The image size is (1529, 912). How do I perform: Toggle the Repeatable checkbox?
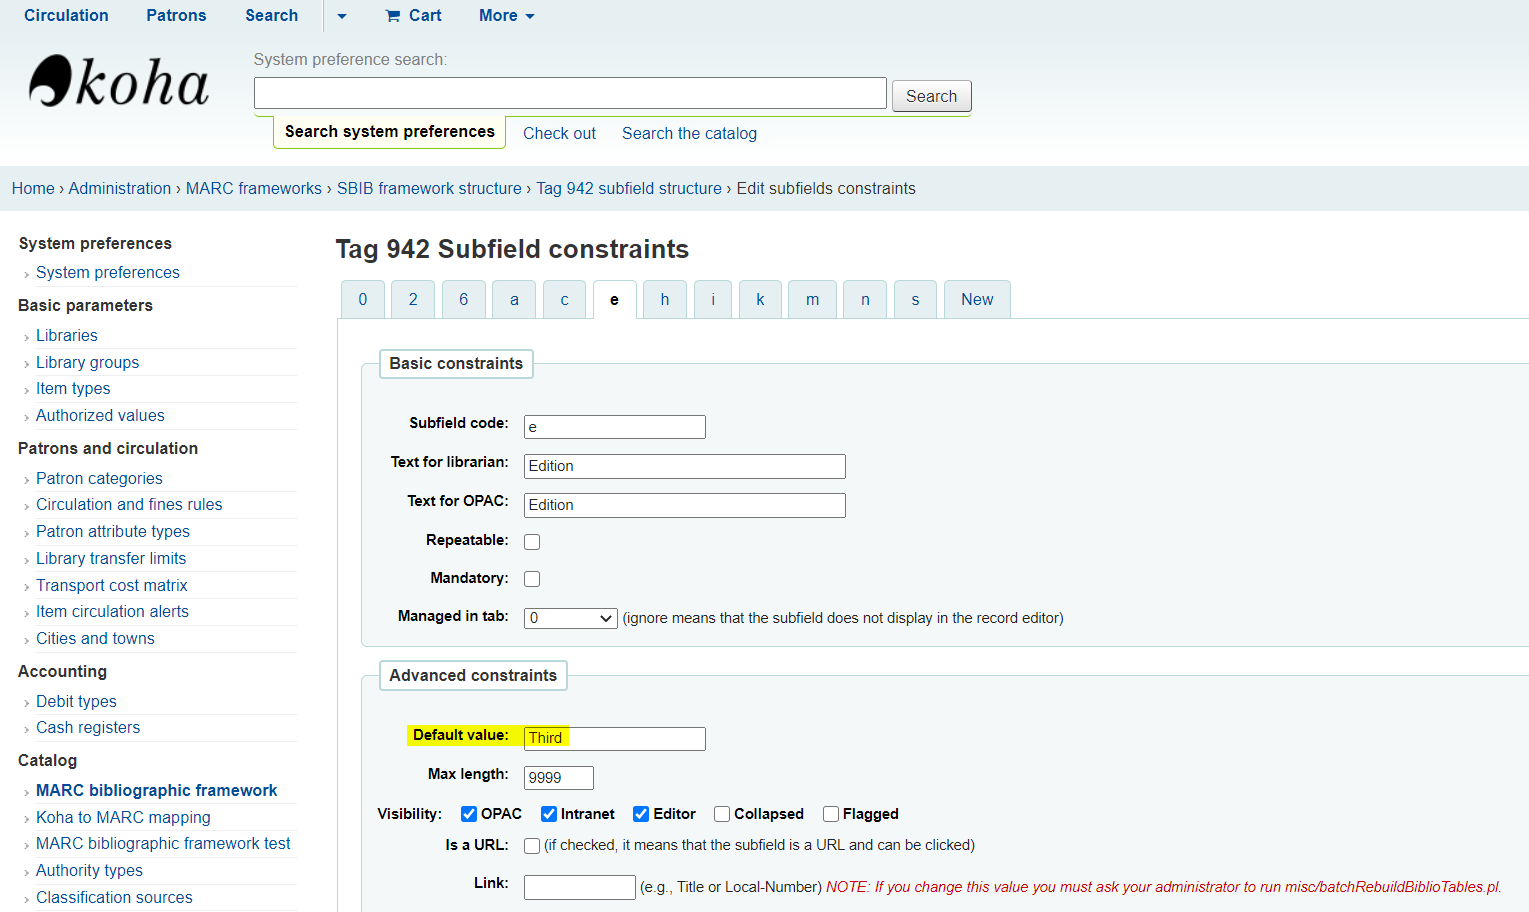532,542
